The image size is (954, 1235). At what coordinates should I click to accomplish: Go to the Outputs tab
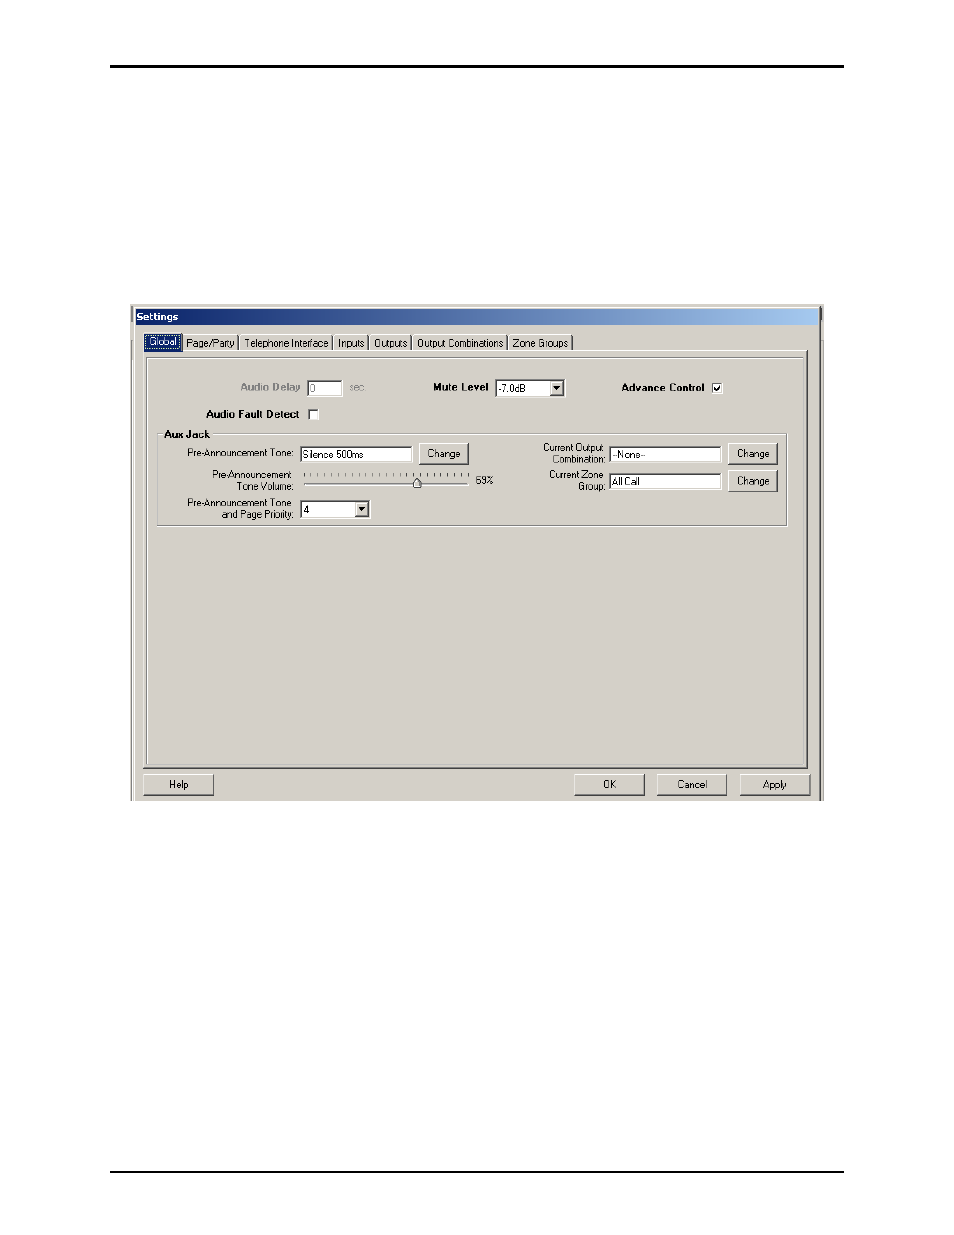[x=391, y=343]
